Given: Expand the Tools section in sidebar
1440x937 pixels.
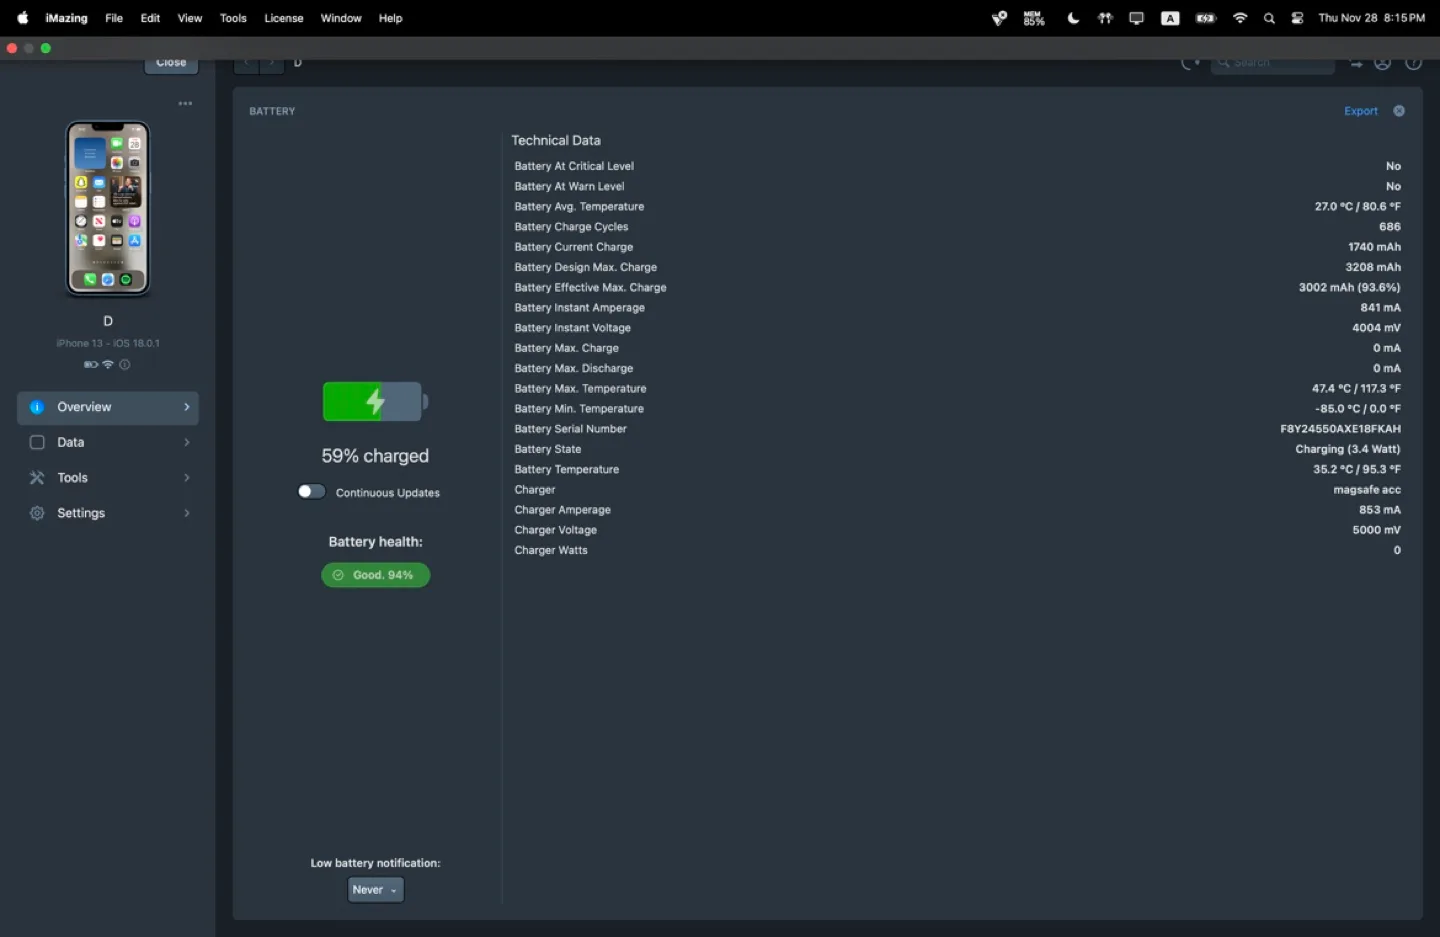Looking at the screenshot, I should [x=108, y=478].
